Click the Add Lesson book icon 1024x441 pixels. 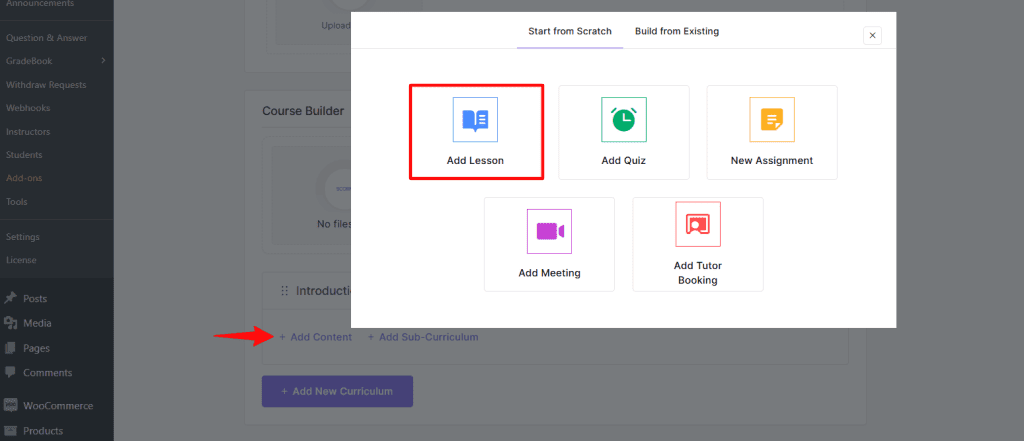(475, 120)
